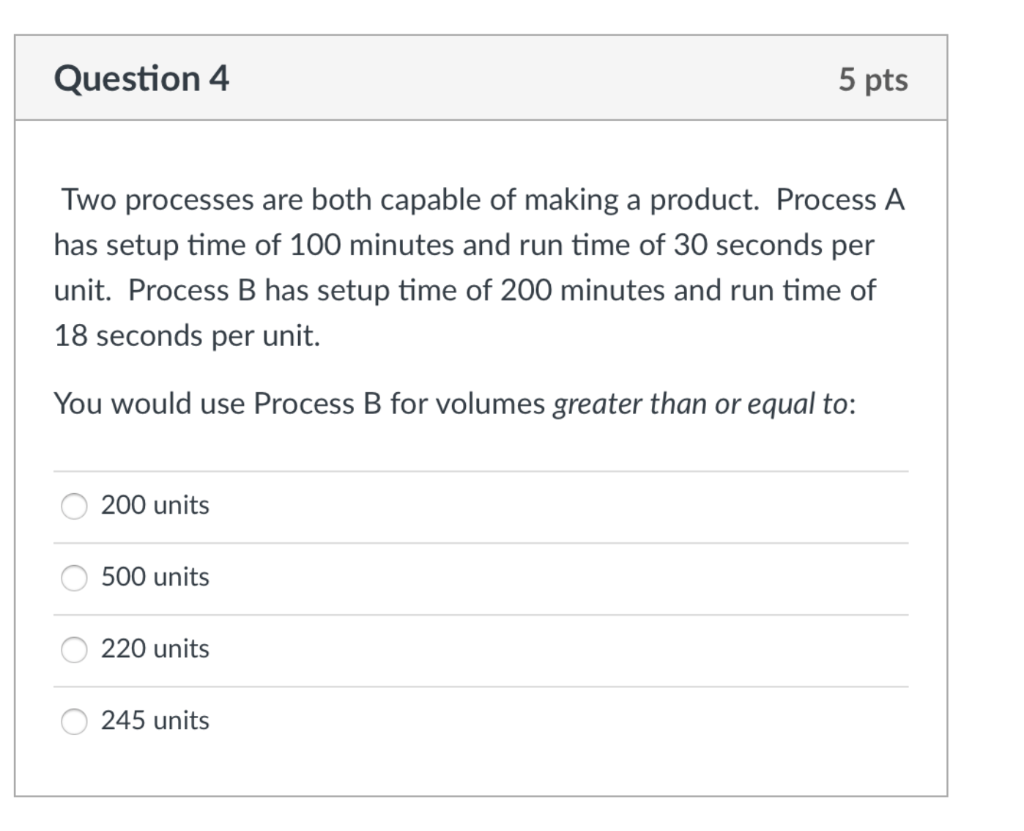
Task: Click the question description paragraph
Action: click(x=480, y=267)
